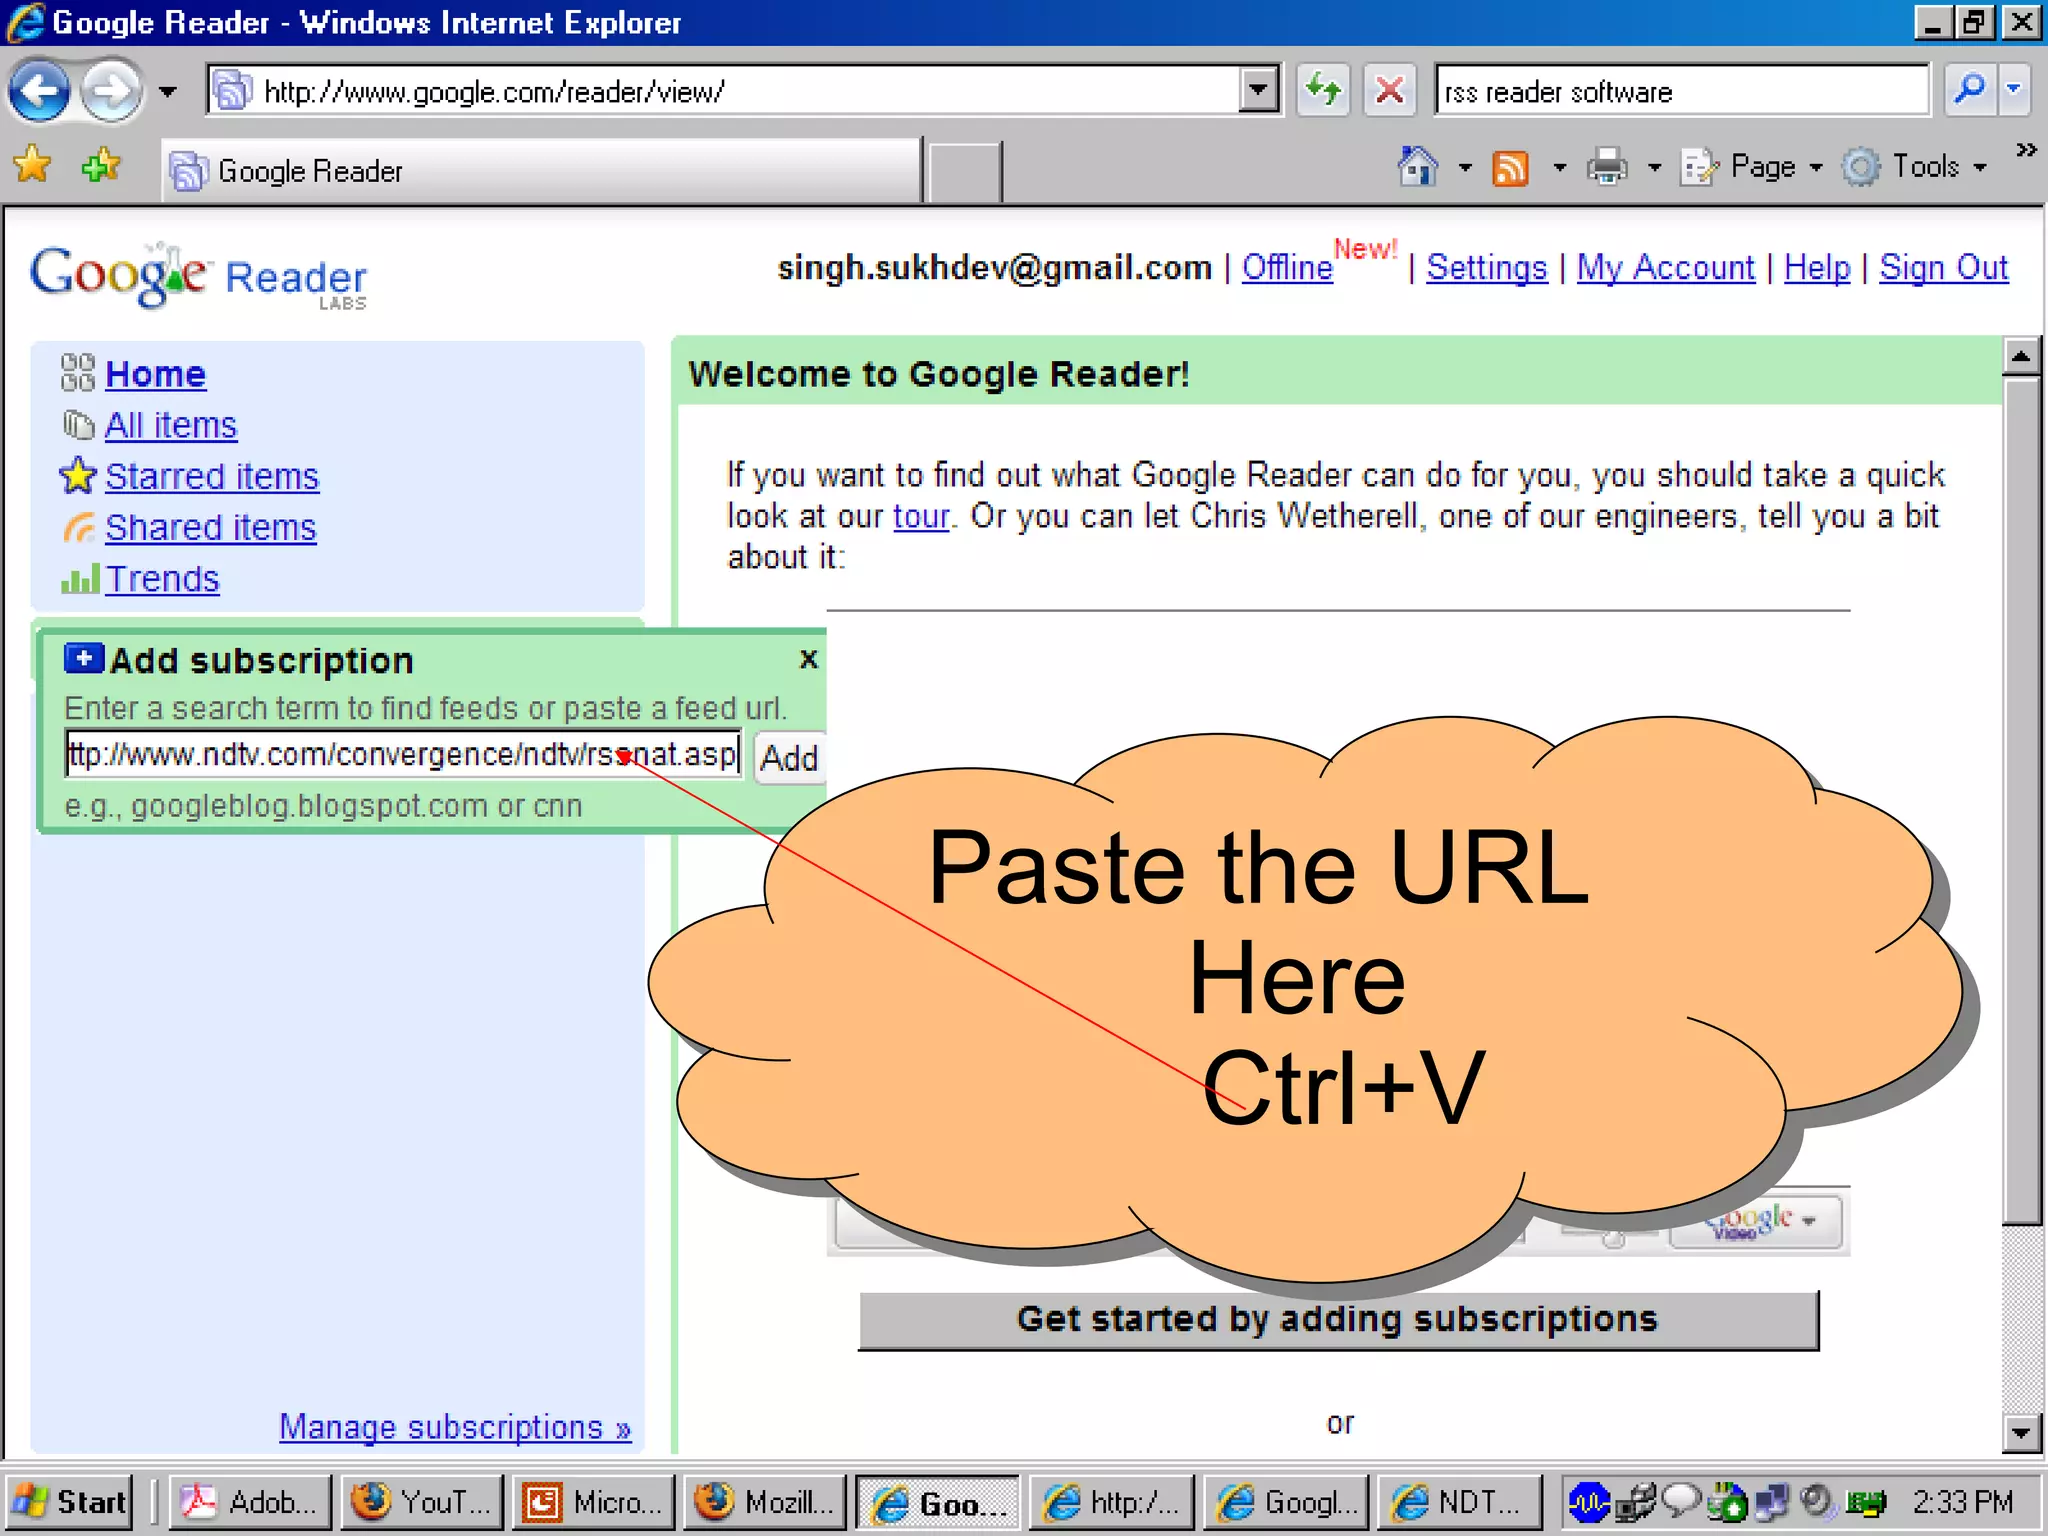Click the red Stop loading icon

[1390, 91]
